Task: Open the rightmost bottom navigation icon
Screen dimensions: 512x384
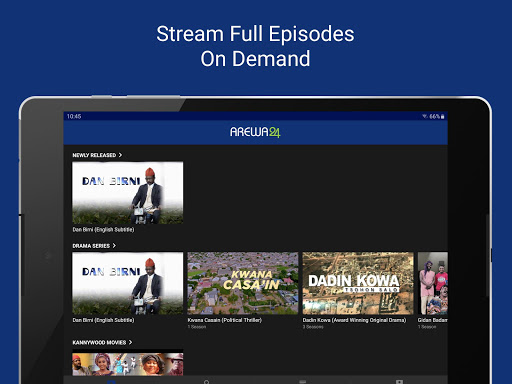Action: click(x=399, y=382)
